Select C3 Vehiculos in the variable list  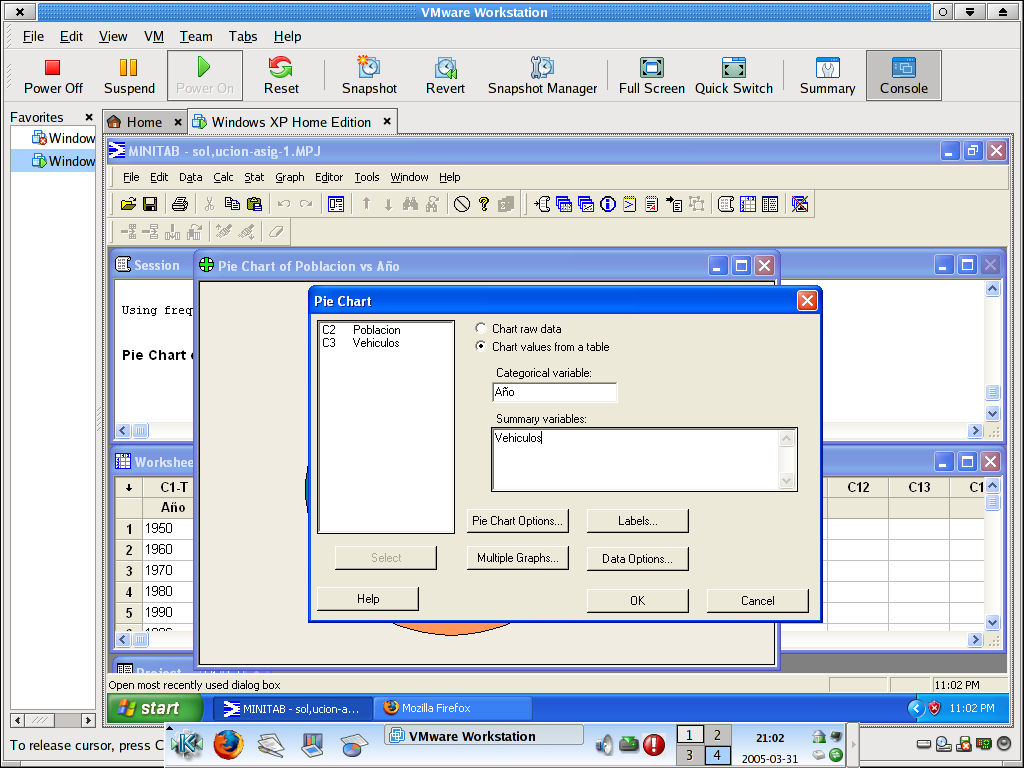[x=360, y=343]
